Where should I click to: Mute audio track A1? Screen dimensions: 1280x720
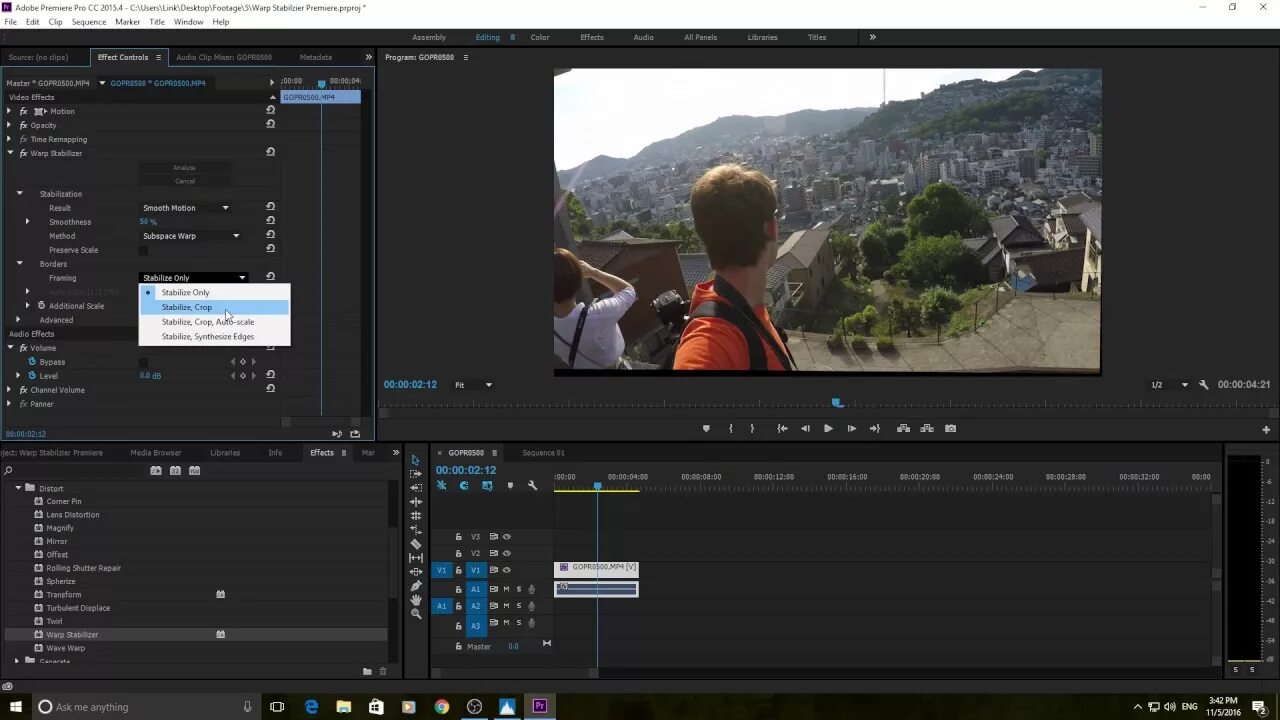pyautogui.click(x=506, y=589)
